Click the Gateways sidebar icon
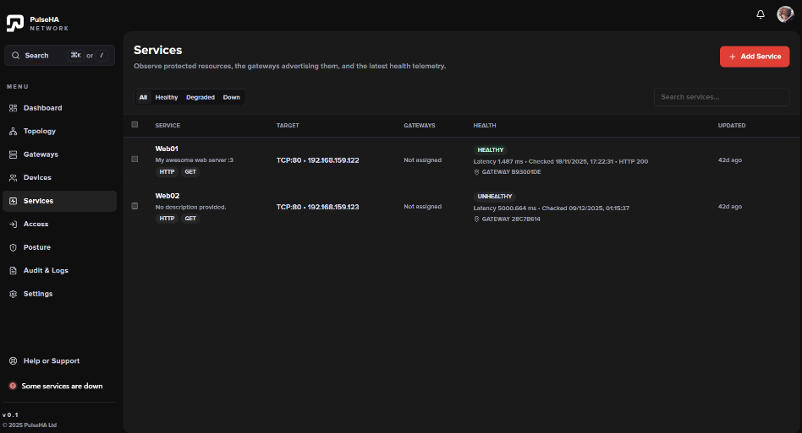 click(13, 154)
